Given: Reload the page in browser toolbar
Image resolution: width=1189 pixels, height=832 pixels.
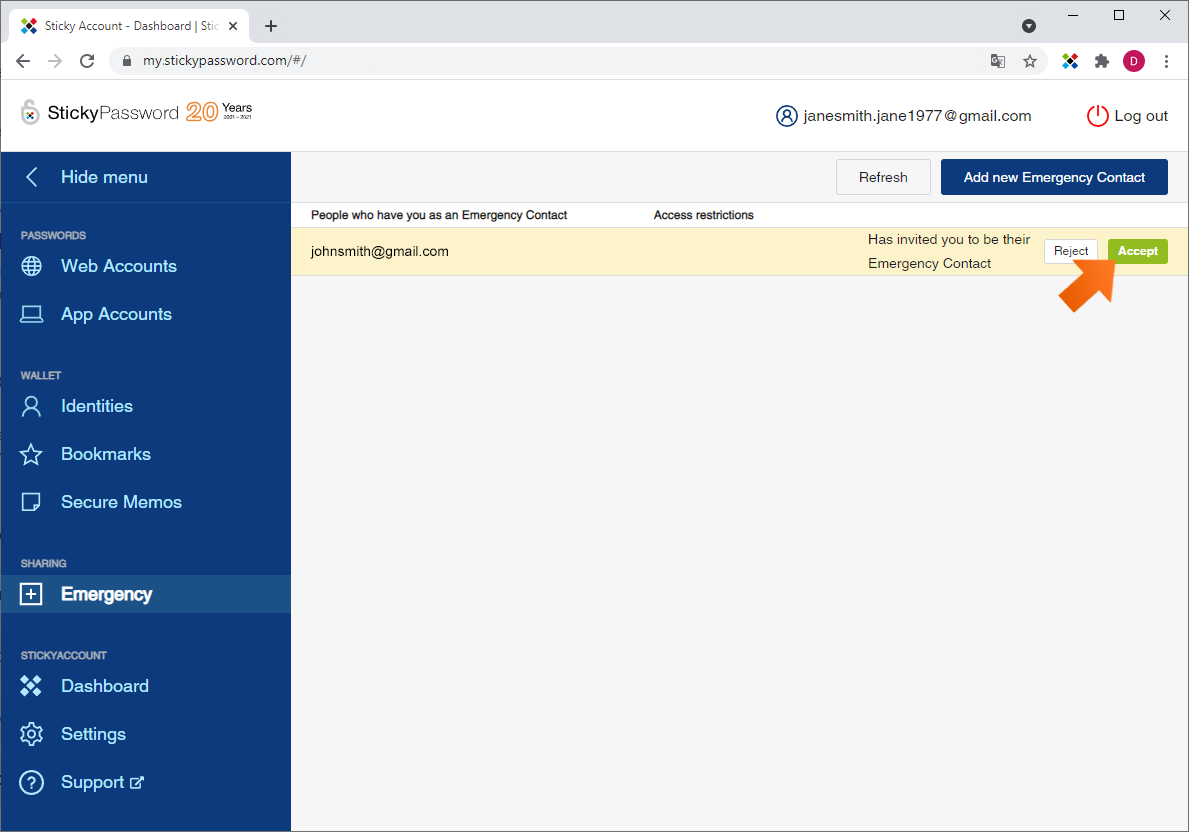Looking at the screenshot, I should (x=86, y=61).
